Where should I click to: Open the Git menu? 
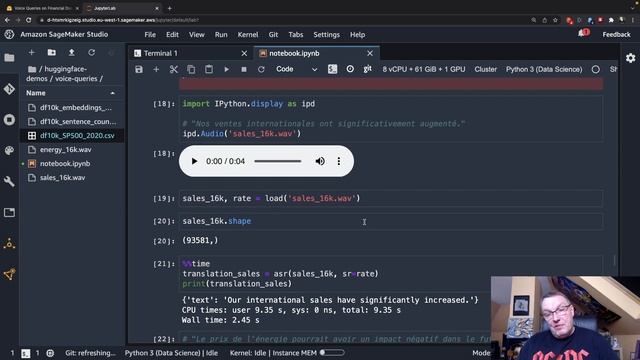273,35
